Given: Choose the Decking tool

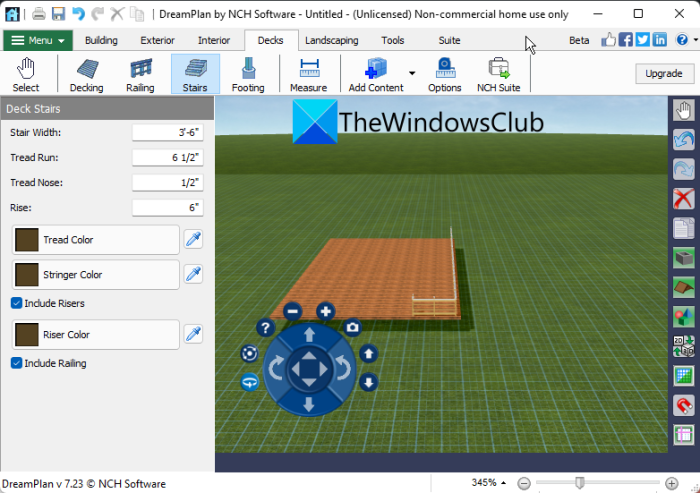Looking at the screenshot, I should point(87,74).
